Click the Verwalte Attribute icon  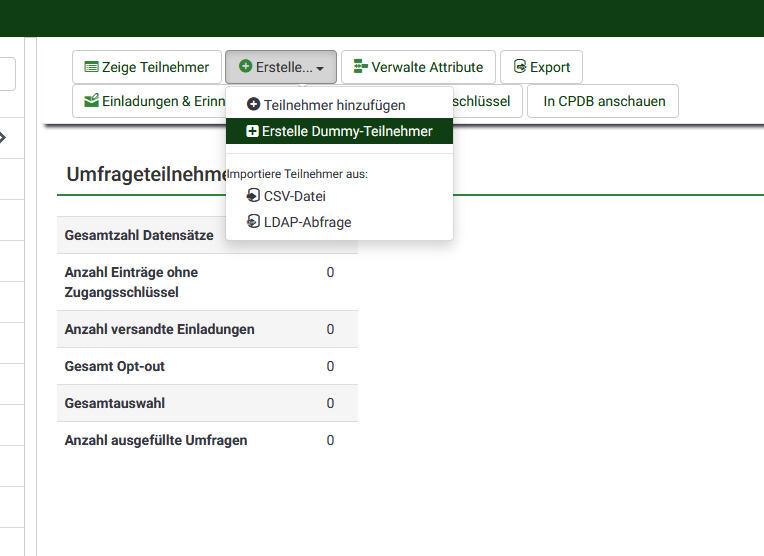pos(360,67)
